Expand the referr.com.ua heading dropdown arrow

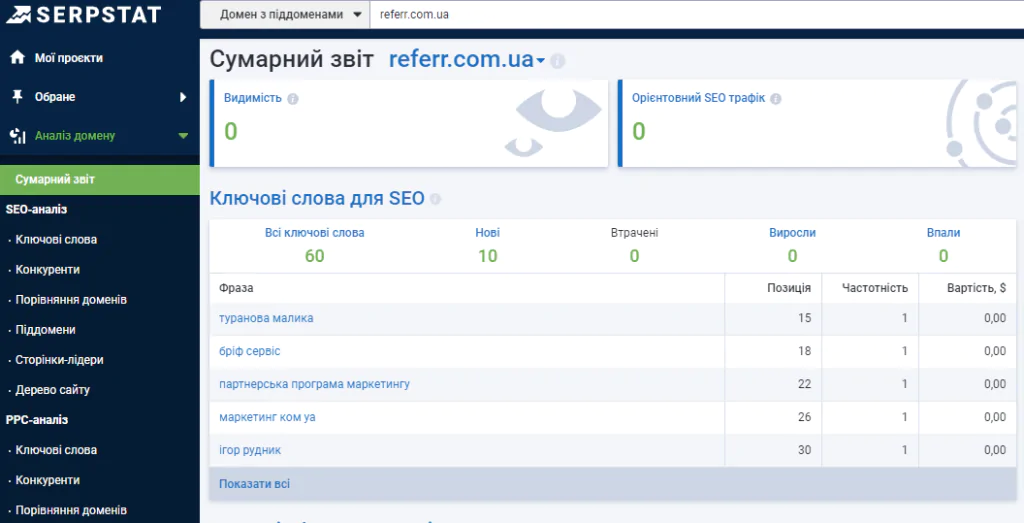(x=540, y=61)
